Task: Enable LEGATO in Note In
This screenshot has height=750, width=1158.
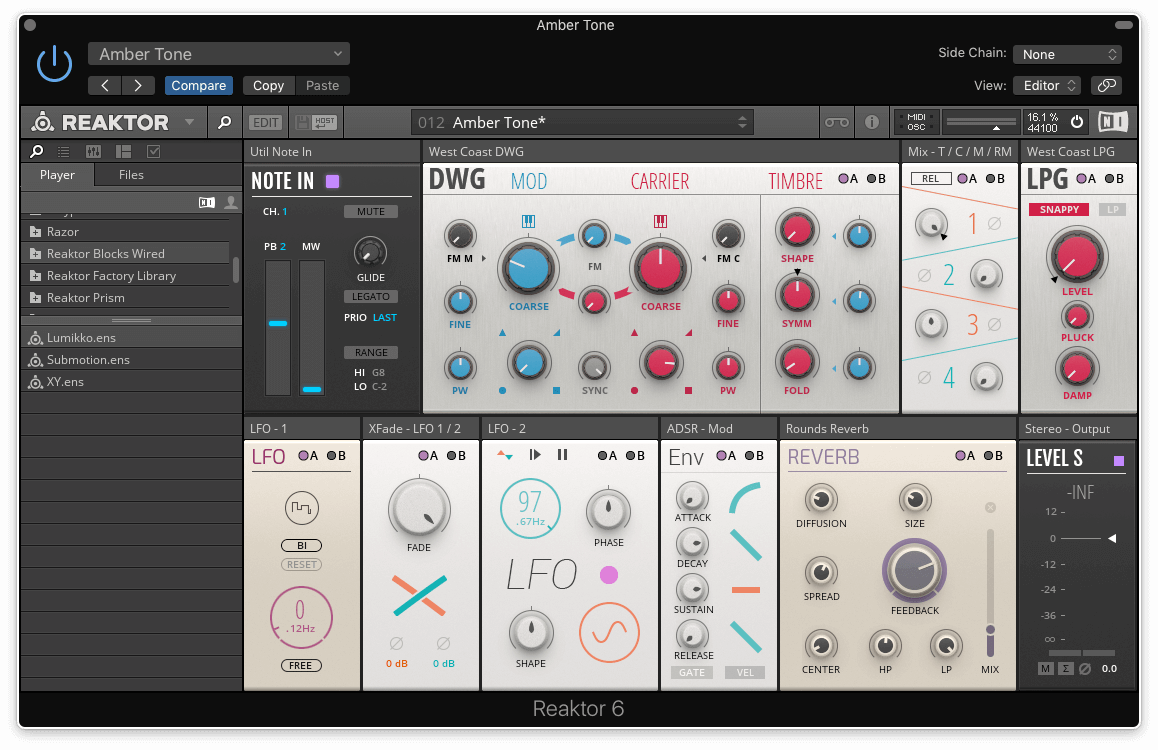Action: (x=371, y=297)
